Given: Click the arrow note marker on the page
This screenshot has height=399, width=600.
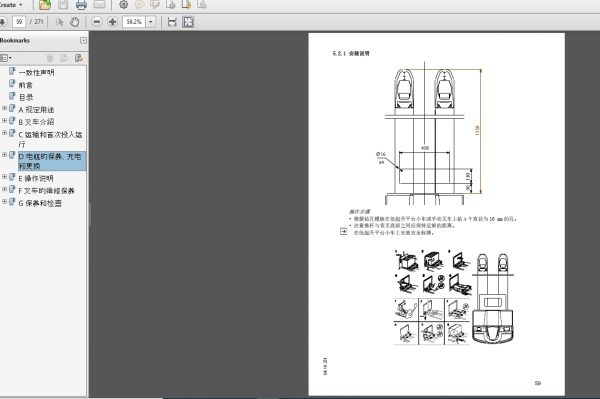Looking at the screenshot, I should point(344,231).
